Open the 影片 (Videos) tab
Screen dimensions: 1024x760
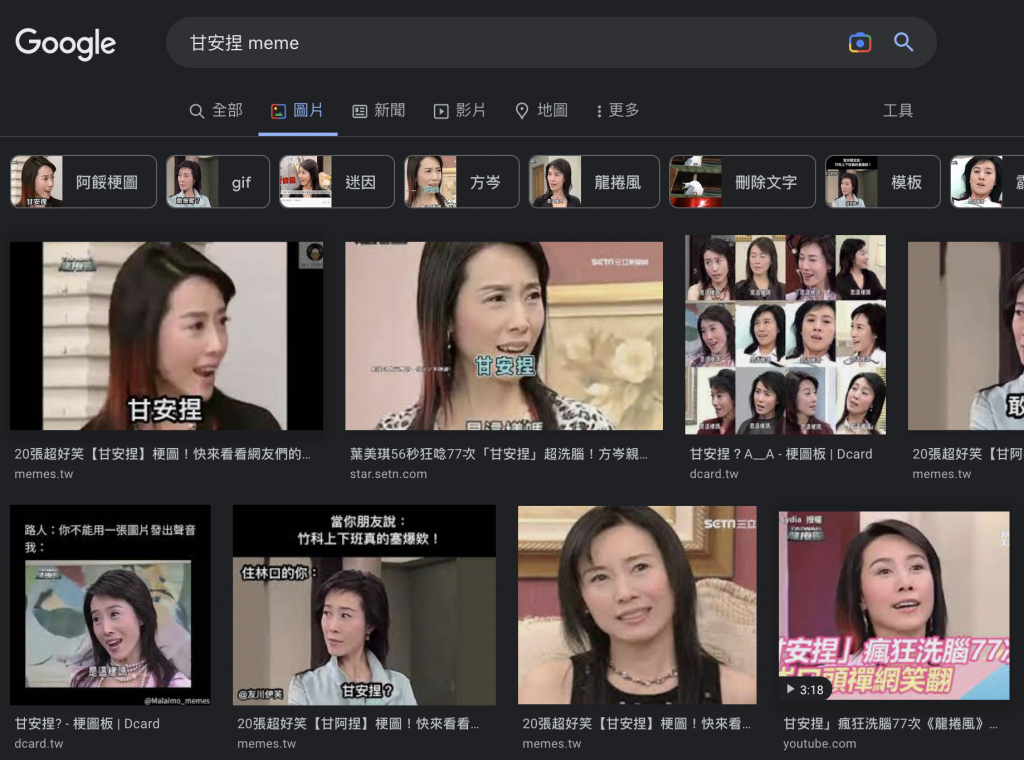[x=459, y=110]
